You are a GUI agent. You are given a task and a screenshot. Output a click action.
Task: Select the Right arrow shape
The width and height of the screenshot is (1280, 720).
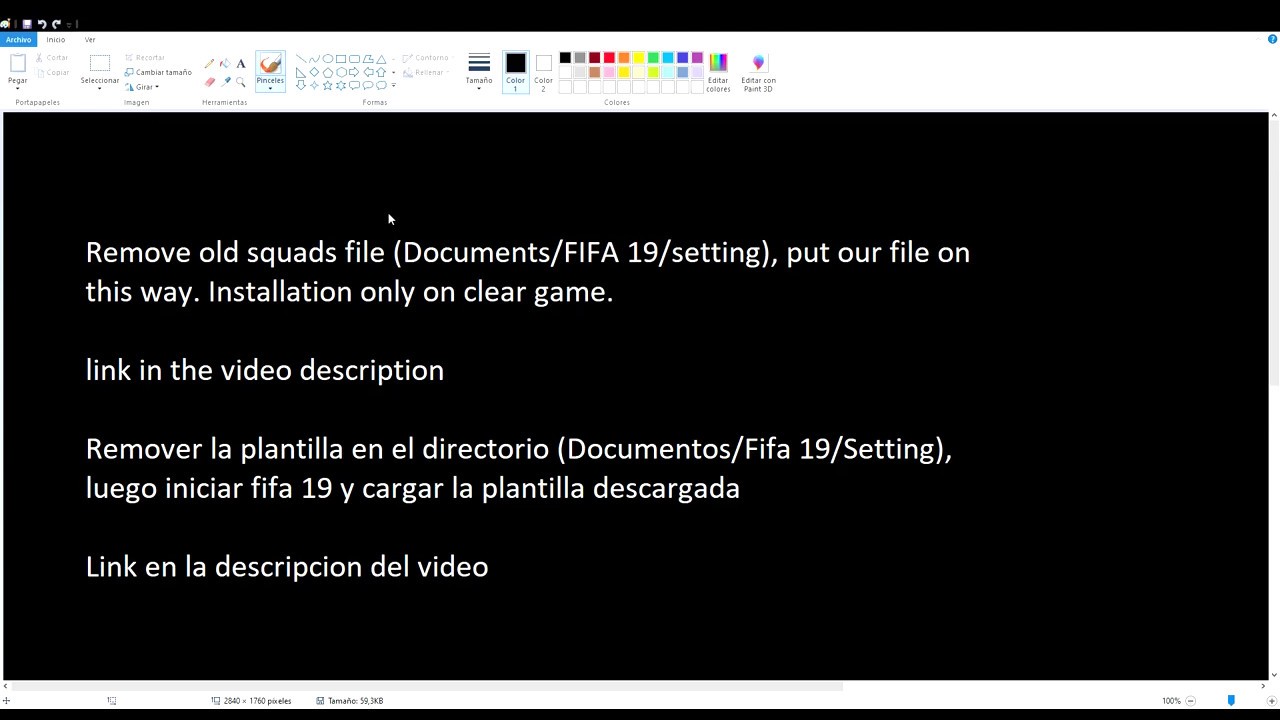pyautogui.click(x=354, y=72)
